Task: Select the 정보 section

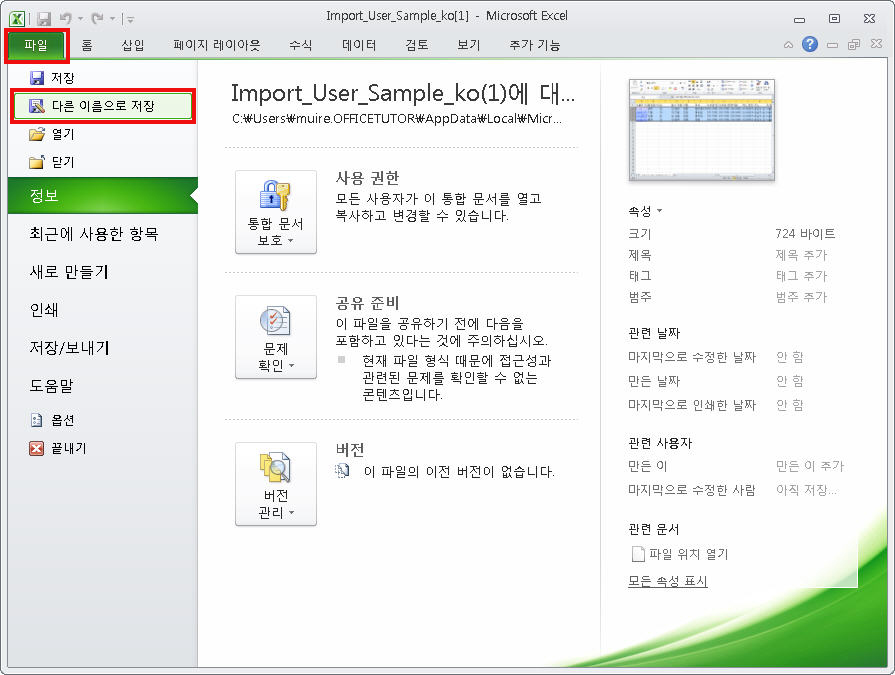Action: pos(103,196)
